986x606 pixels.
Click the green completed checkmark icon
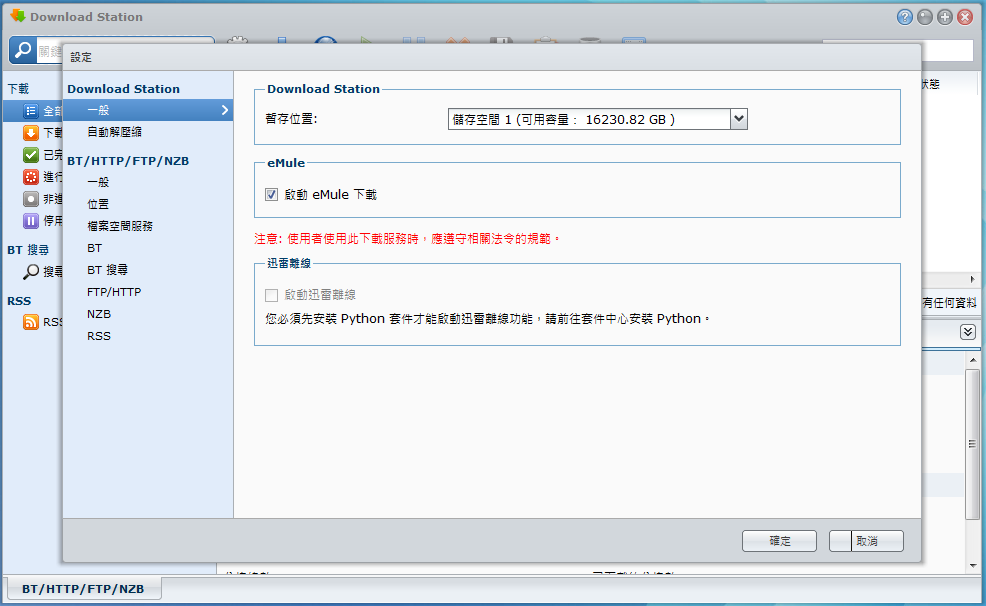(31, 155)
